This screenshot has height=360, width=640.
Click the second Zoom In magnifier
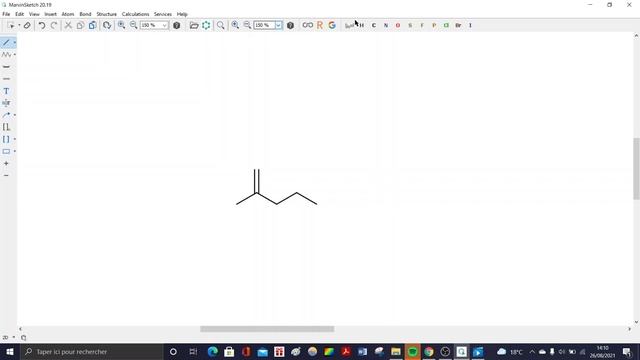pos(235,25)
